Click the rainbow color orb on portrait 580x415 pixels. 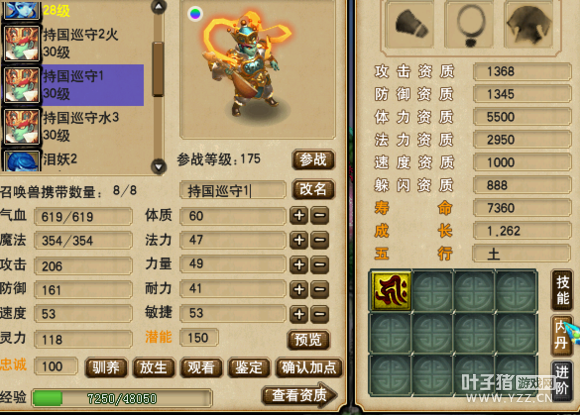pos(195,14)
